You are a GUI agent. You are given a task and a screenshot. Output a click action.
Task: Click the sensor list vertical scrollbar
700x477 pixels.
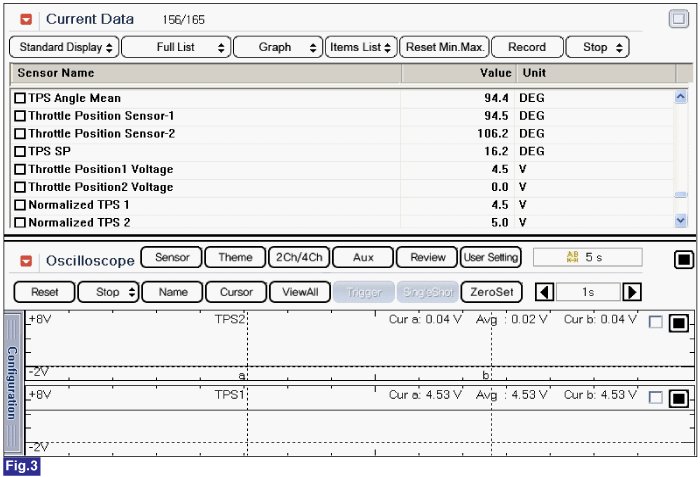pyautogui.click(x=681, y=160)
